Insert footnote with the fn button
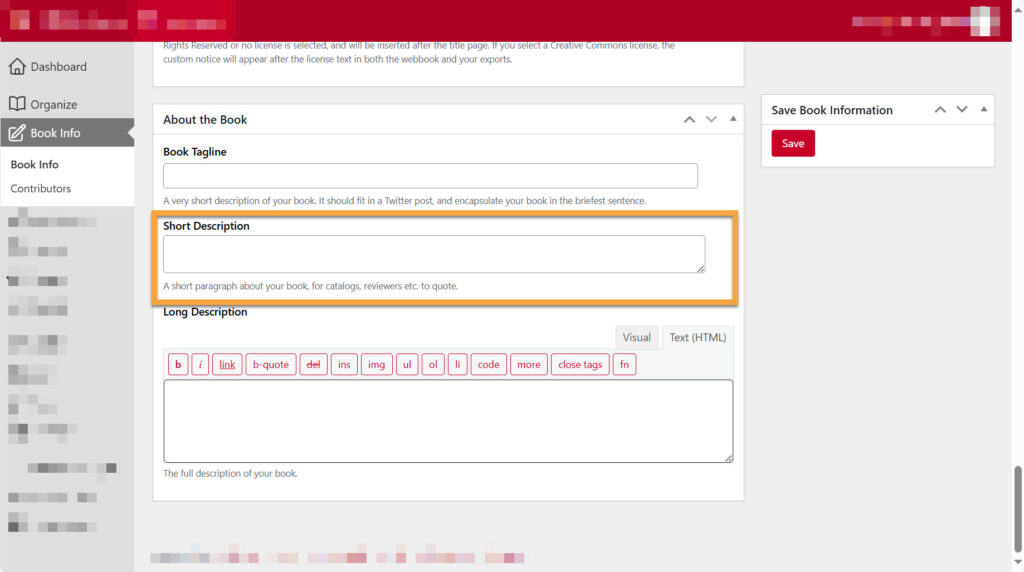1024x572 pixels. point(624,365)
